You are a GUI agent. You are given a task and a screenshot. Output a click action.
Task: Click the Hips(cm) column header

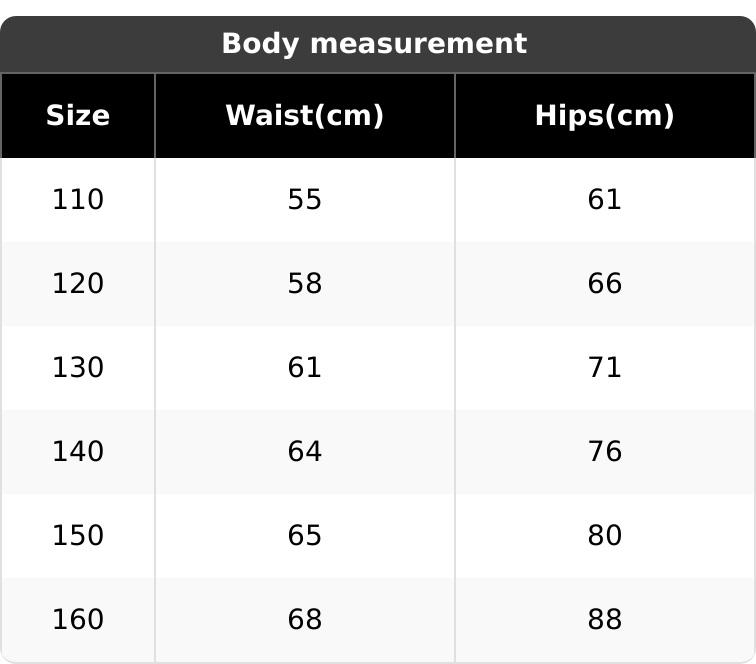[x=604, y=116]
